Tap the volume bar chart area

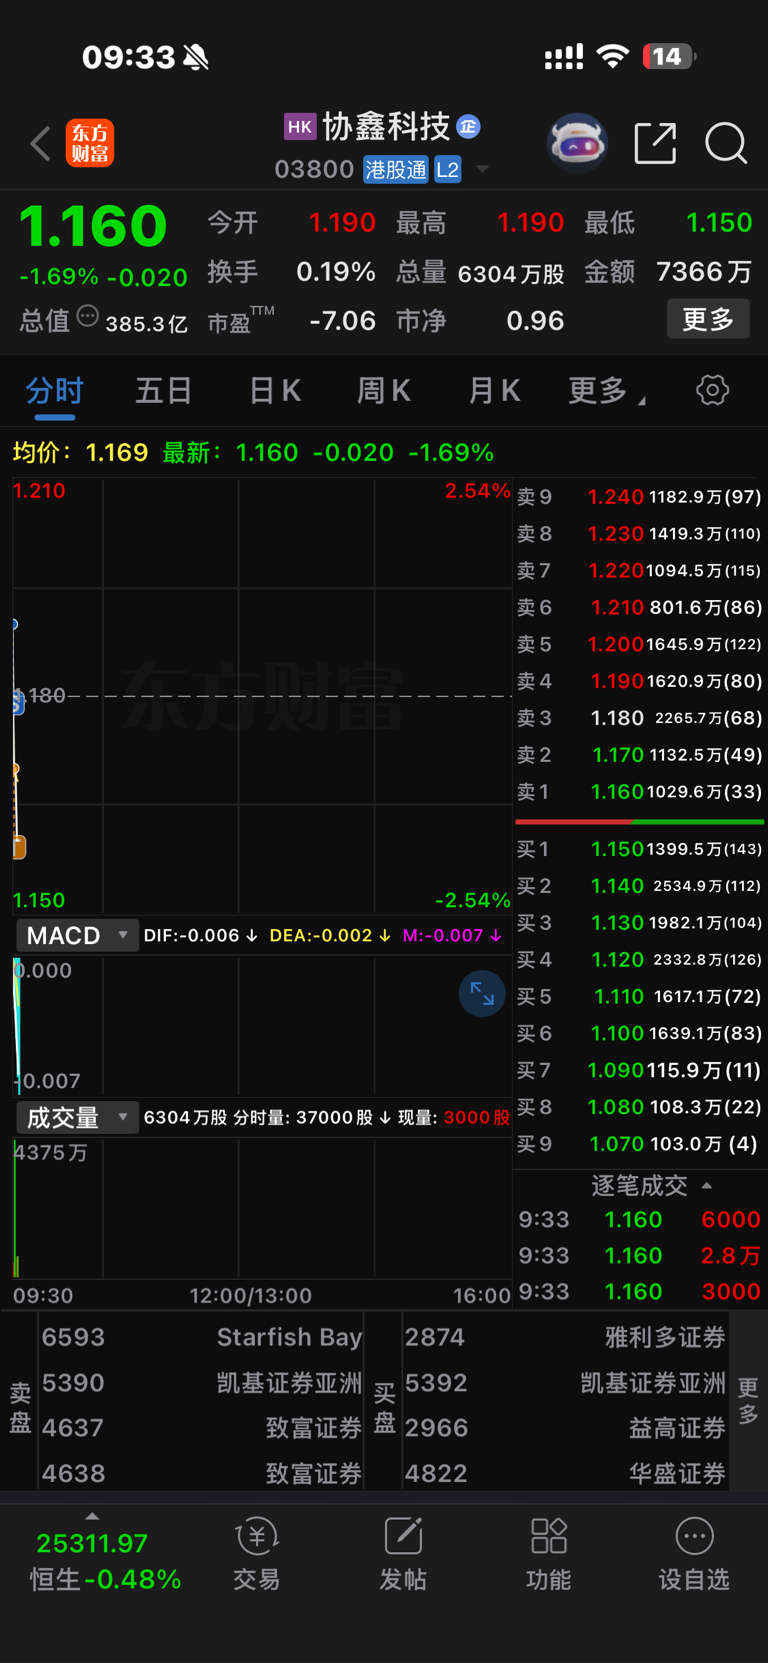(262, 1208)
